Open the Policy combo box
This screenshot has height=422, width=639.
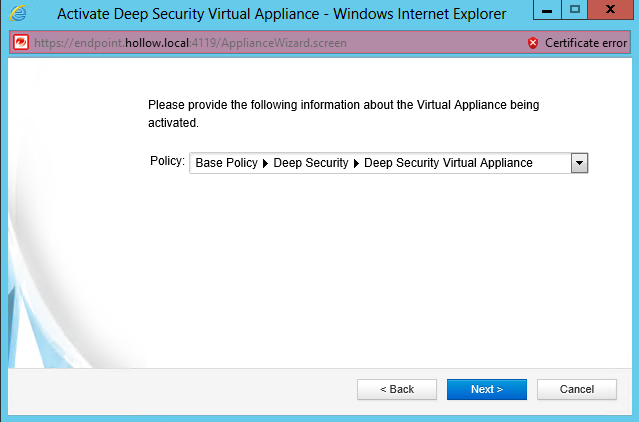378,163
